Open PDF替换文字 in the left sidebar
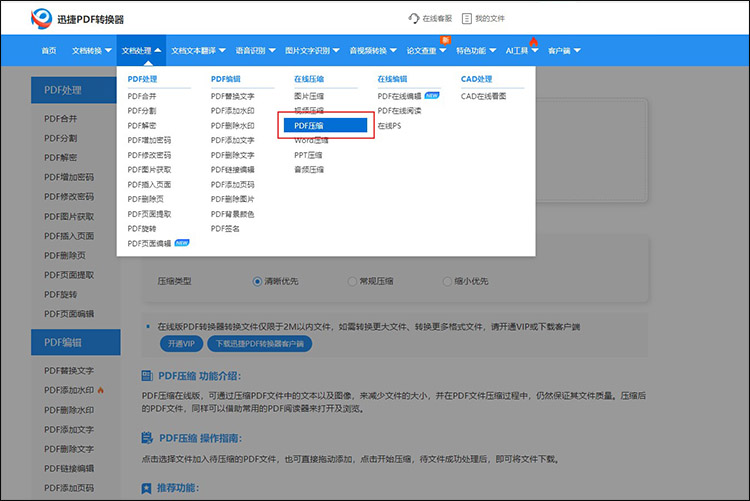Image resolution: width=750 pixels, height=501 pixels. click(x=69, y=371)
